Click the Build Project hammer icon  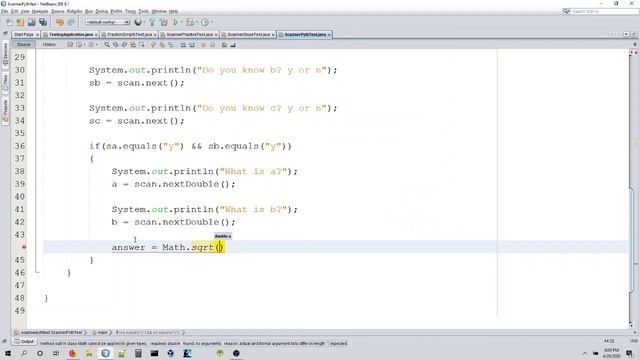tap(152, 22)
